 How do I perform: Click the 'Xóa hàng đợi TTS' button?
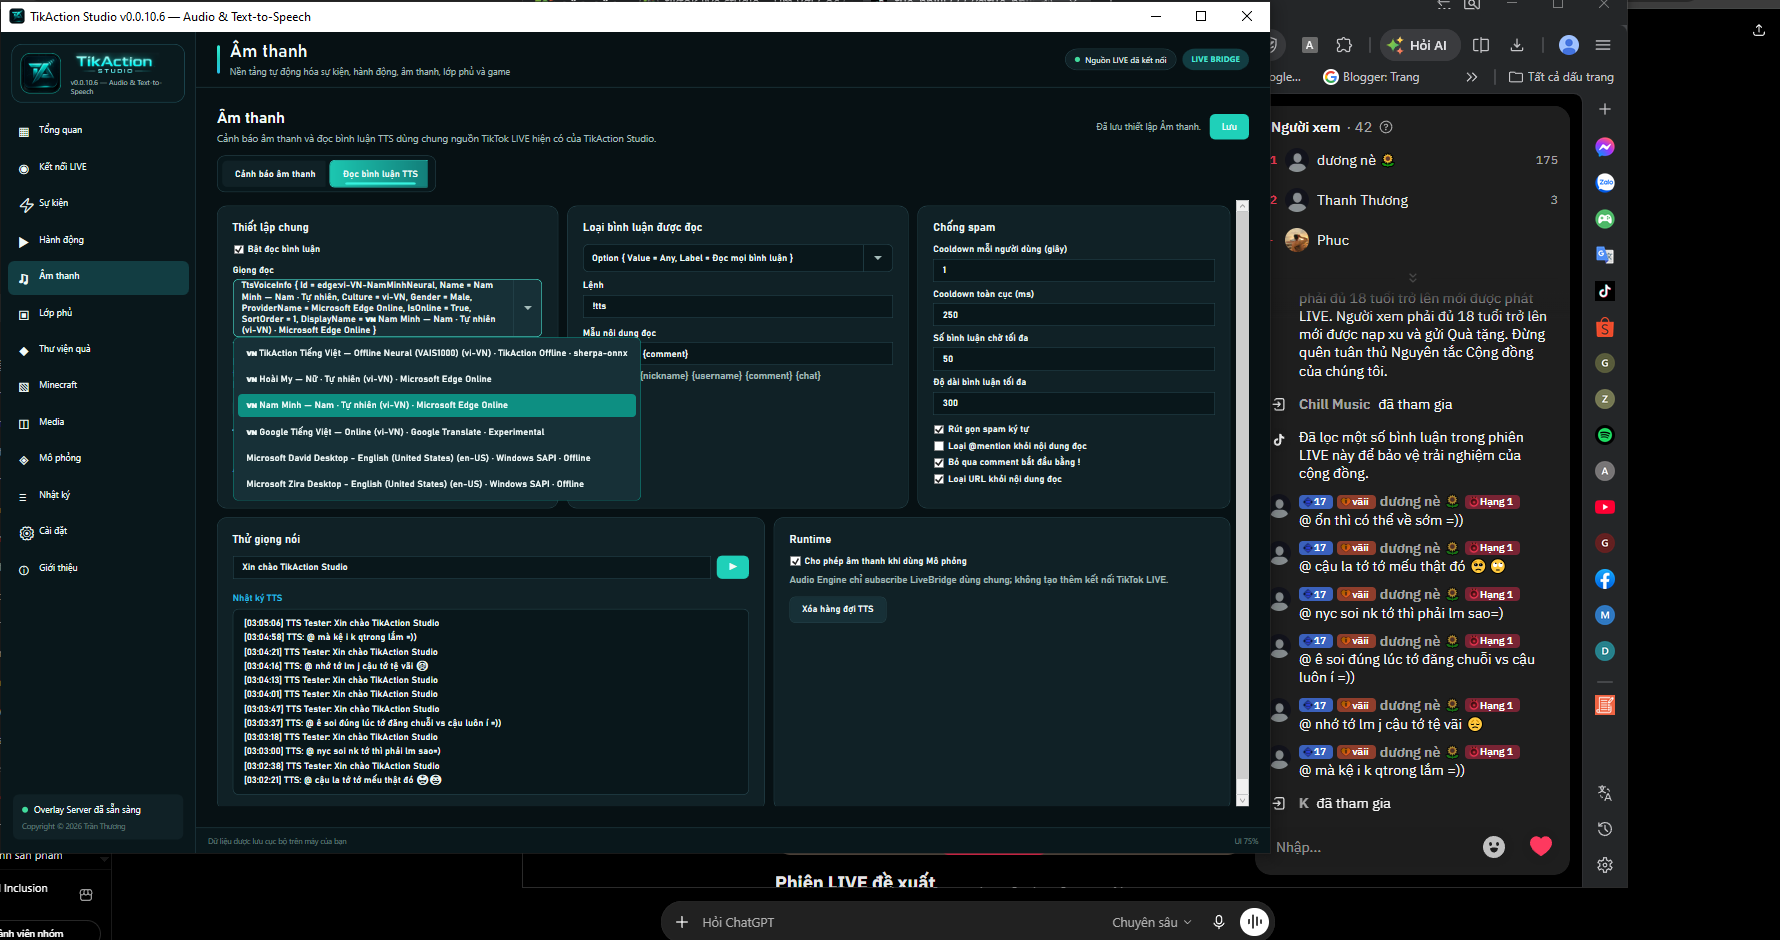[x=837, y=609]
